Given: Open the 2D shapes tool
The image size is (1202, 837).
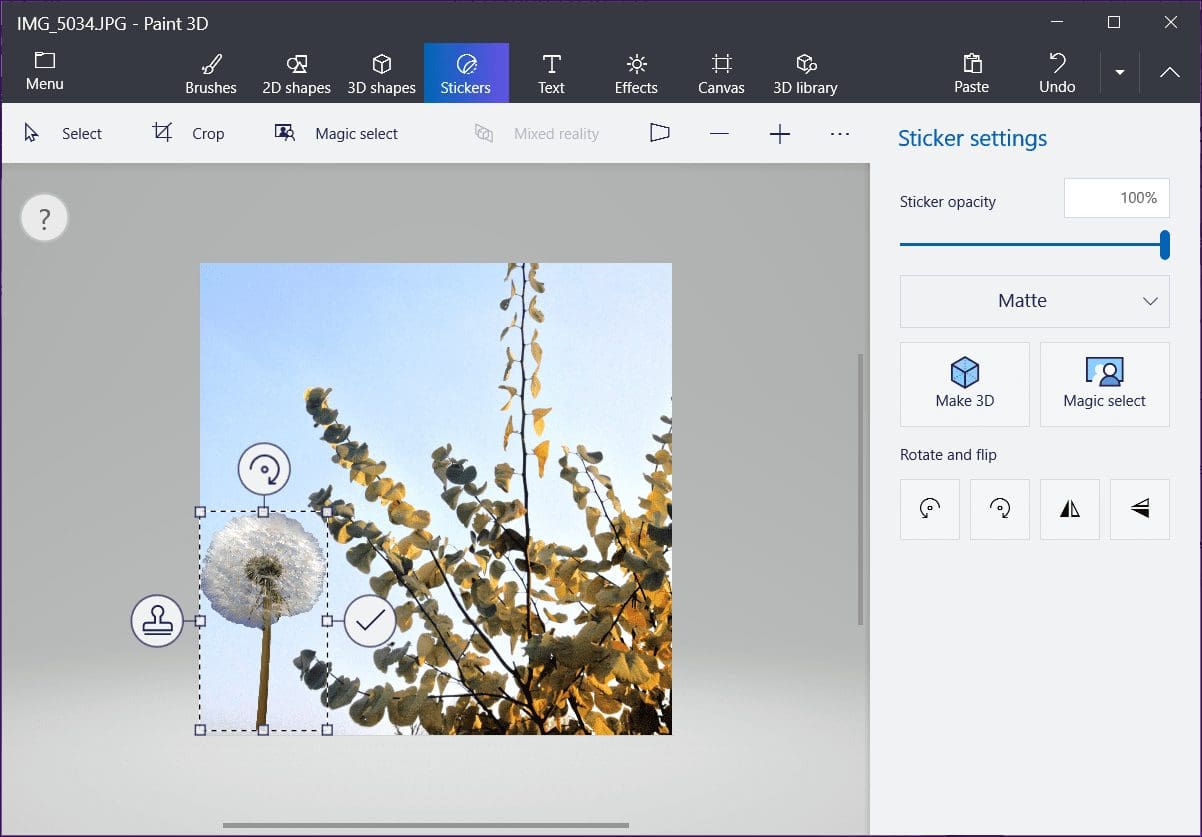Looking at the screenshot, I should click(x=296, y=74).
